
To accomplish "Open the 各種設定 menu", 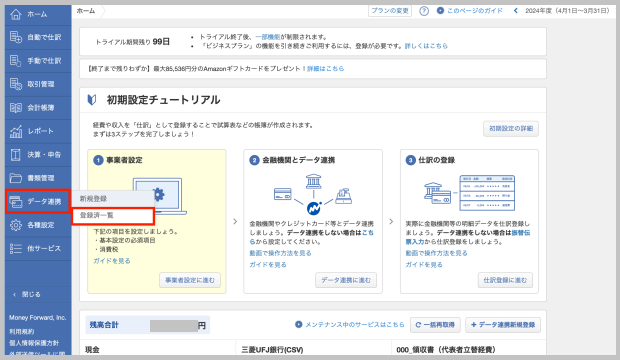I will coord(38,225).
